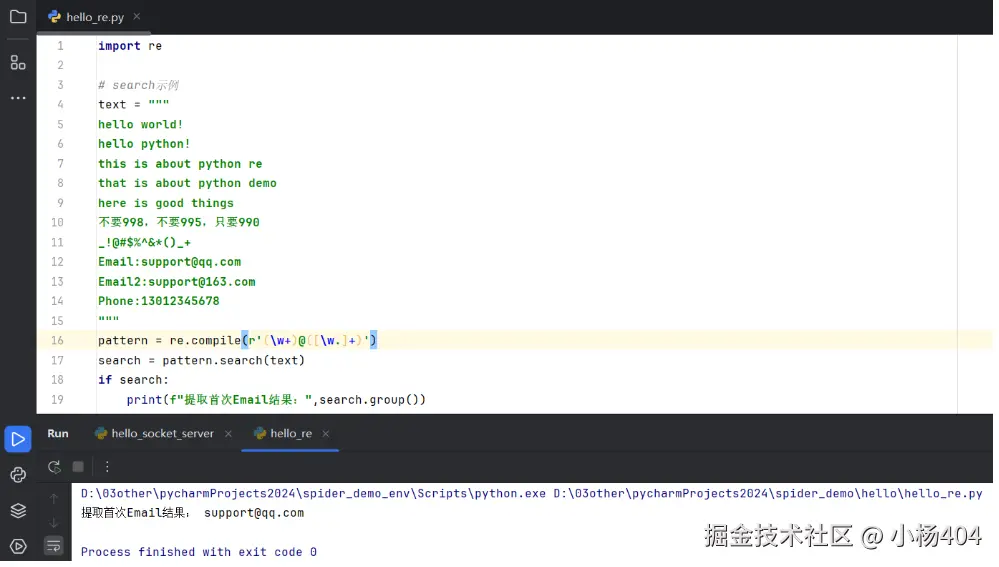
Task: Open the Python Console tool window
Action: pyautogui.click(x=18, y=475)
